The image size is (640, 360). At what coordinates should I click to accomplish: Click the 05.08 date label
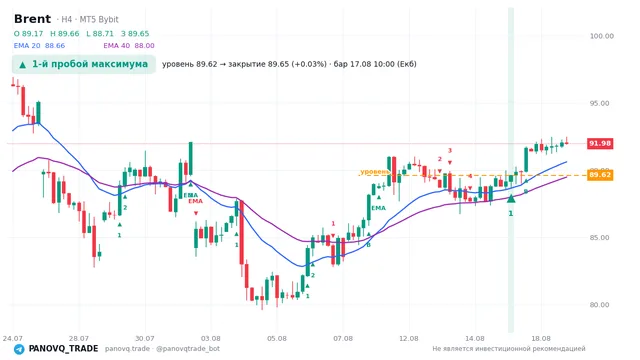(277, 338)
